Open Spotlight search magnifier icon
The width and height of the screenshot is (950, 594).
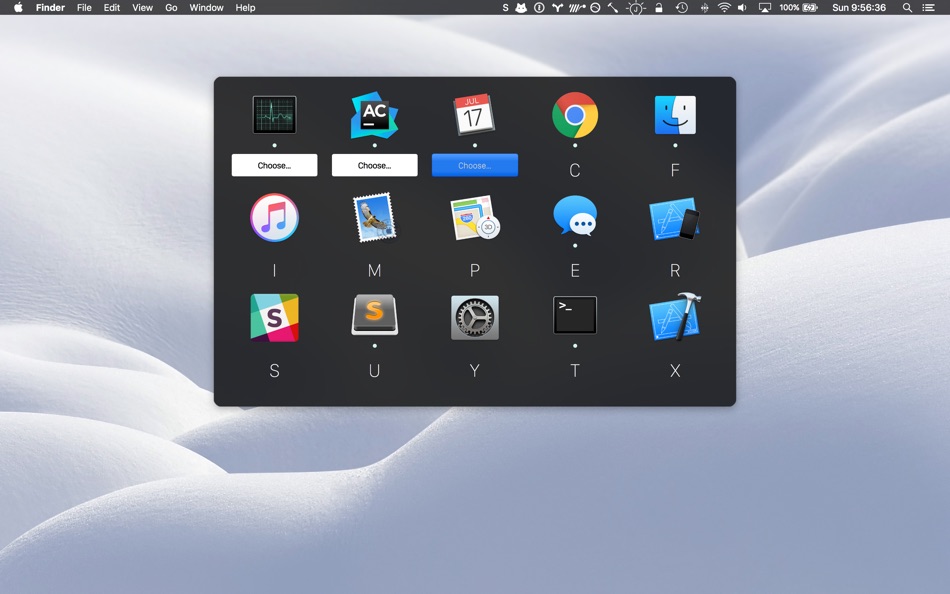coord(907,7)
